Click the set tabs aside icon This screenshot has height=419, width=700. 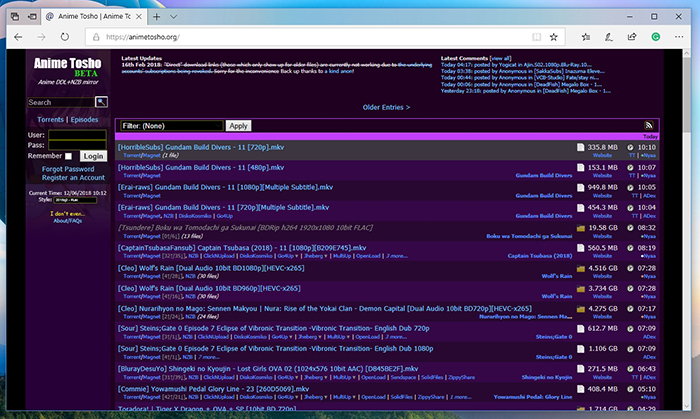(x=32, y=17)
